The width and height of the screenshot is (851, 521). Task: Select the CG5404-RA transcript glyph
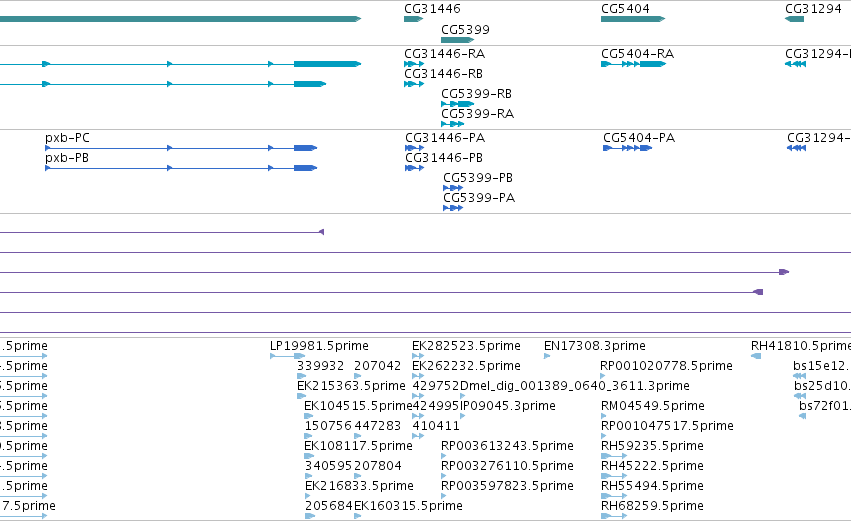633,64
